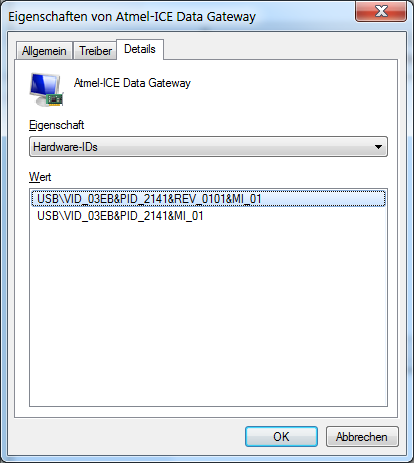Click the green circuit card on the device icon

tap(55, 100)
